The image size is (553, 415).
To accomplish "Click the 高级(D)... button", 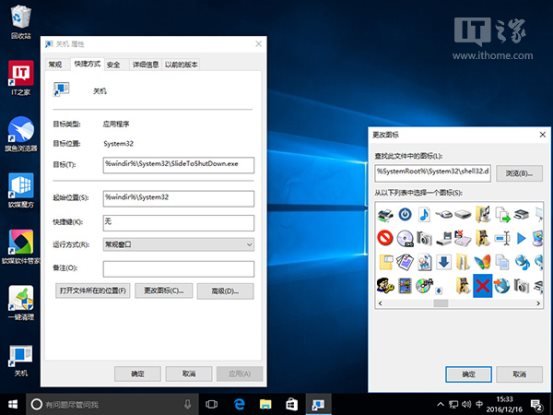I will pyautogui.click(x=225, y=291).
